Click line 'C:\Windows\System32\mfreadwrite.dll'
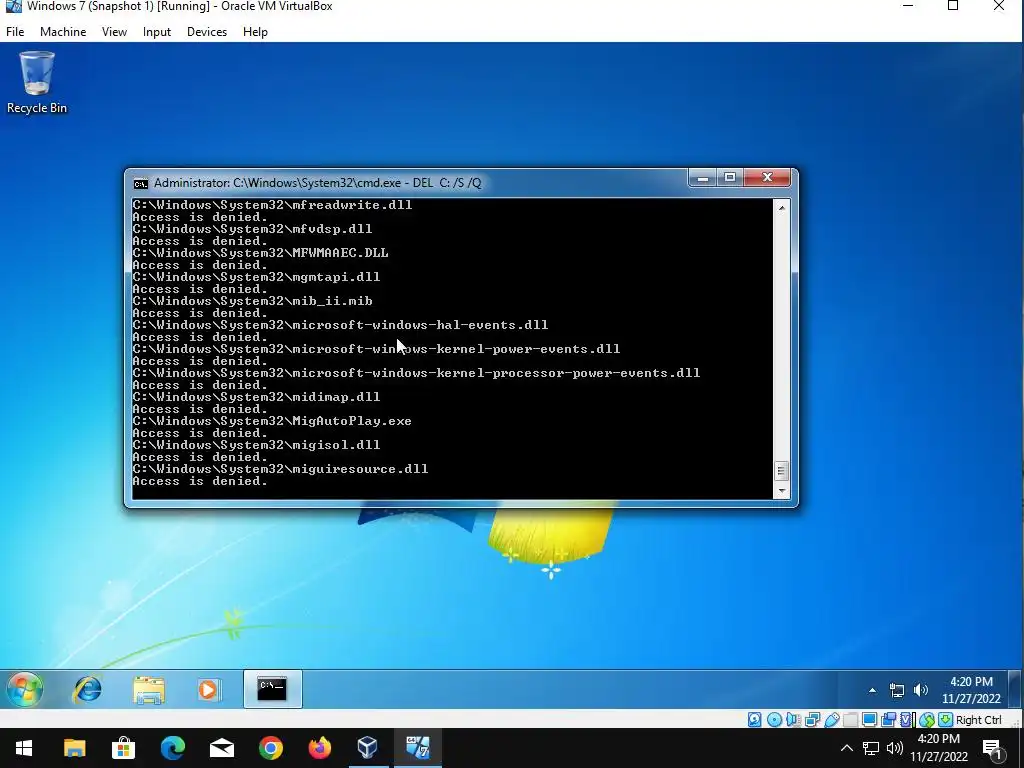The width and height of the screenshot is (1024, 768). pos(272,205)
